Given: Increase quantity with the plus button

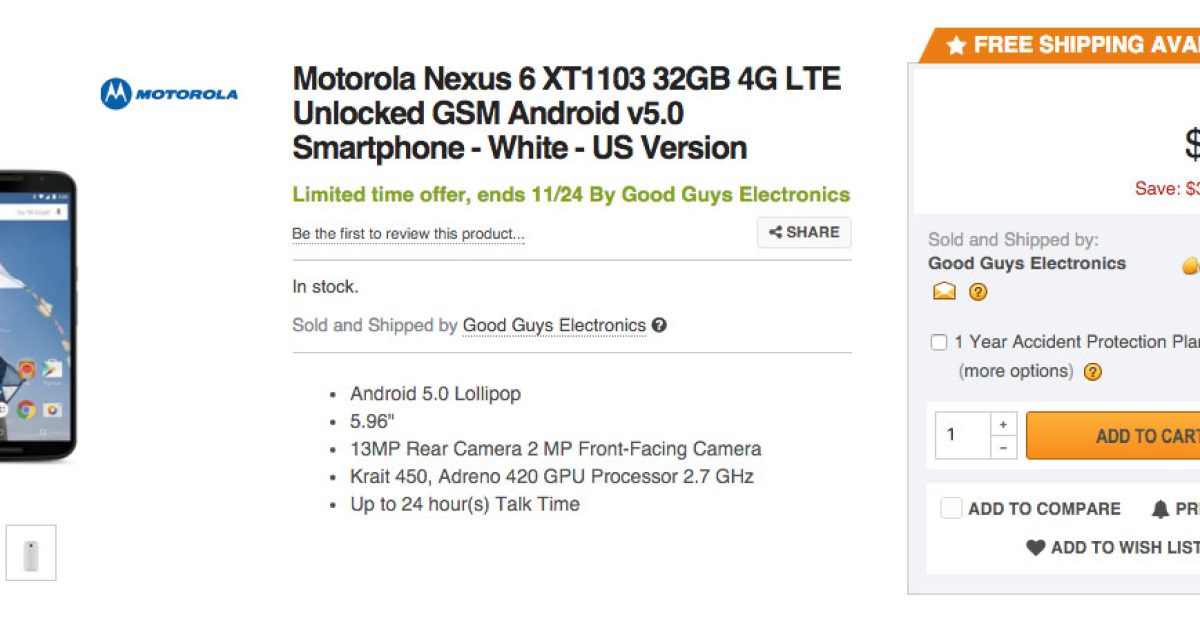Looking at the screenshot, I should tap(1003, 424).
